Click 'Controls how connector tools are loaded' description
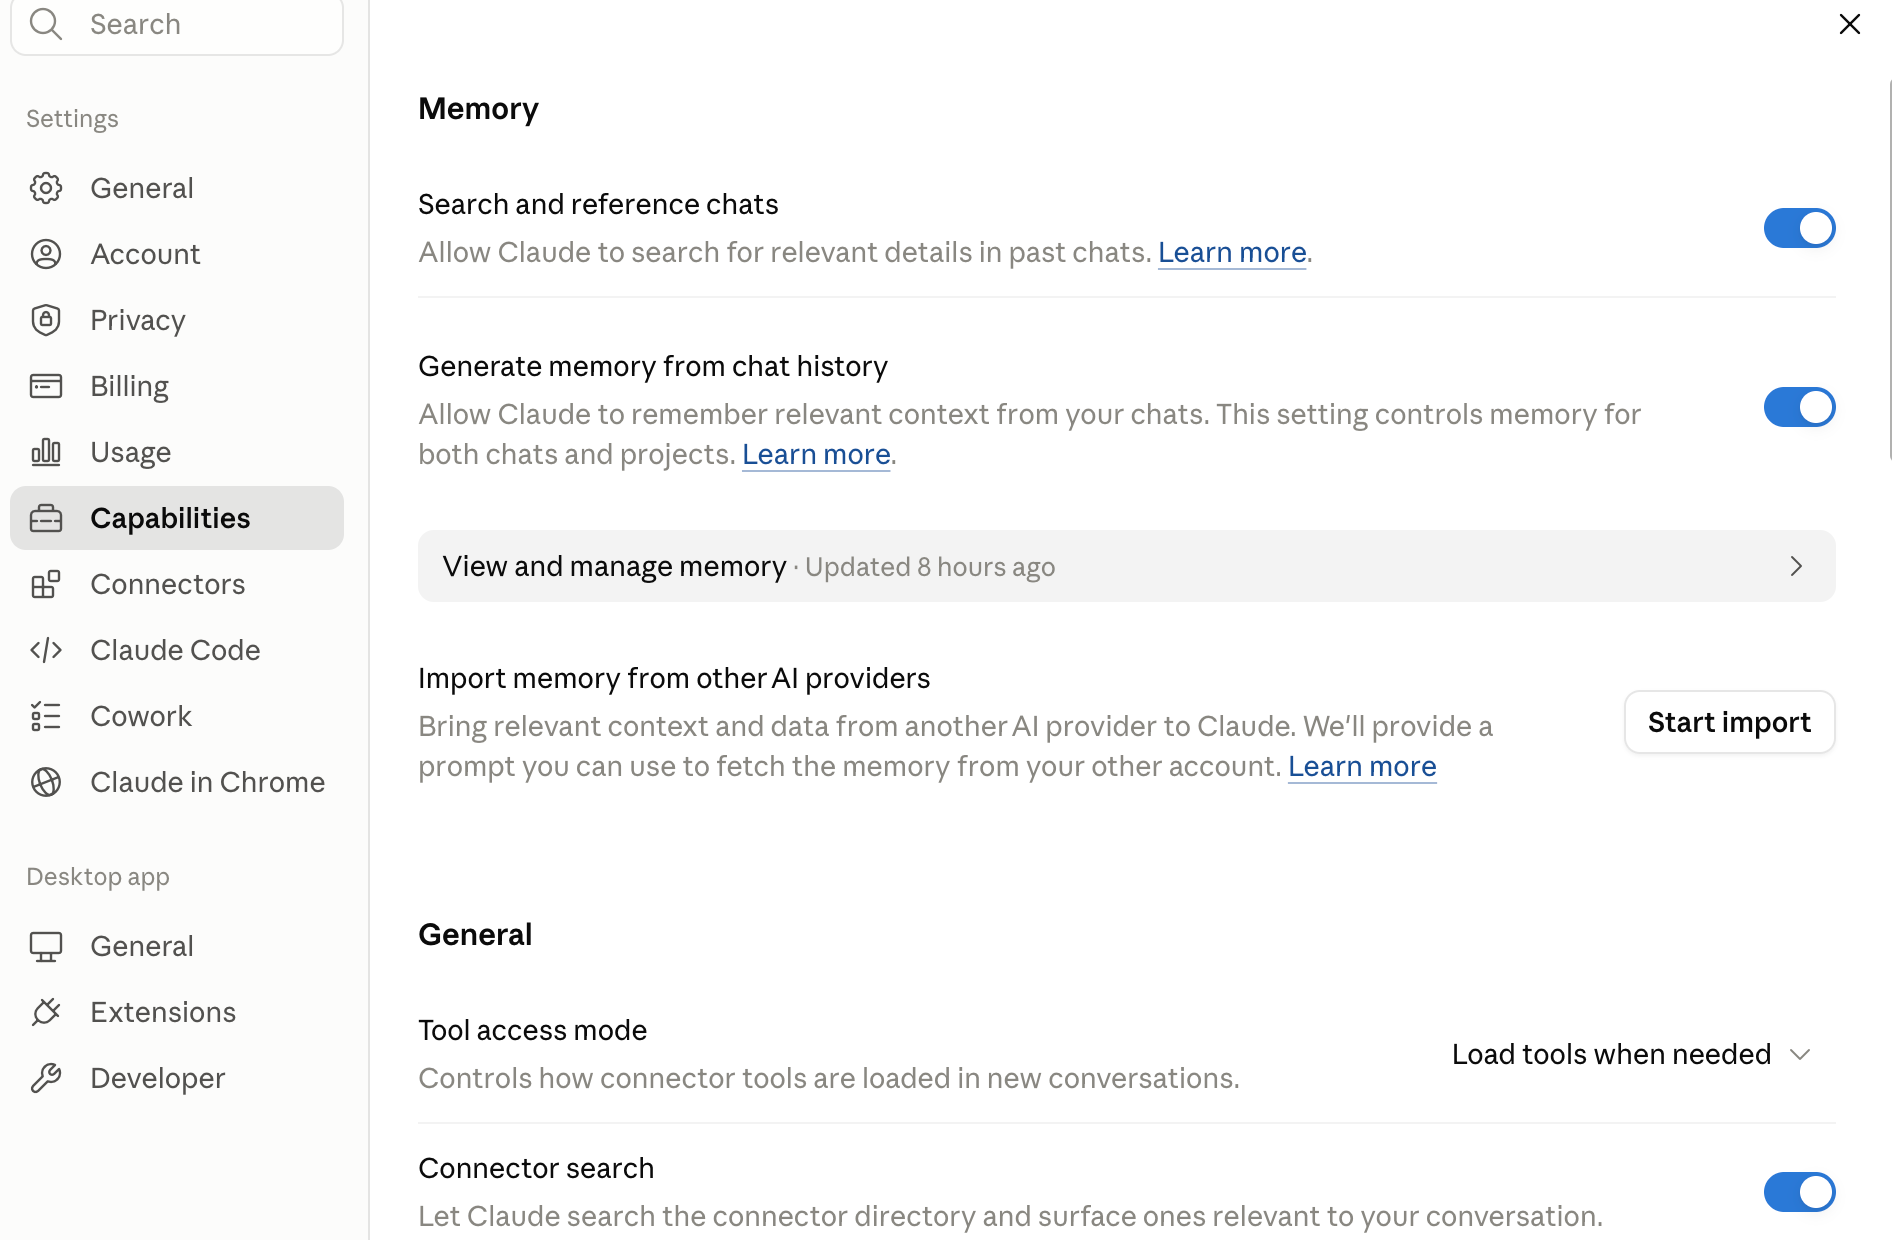 (x=829, y=1078)
